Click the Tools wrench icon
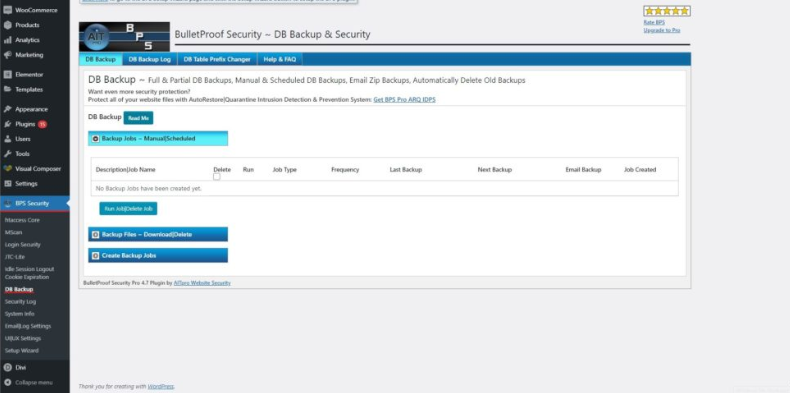Image resolution: width=790 pixels, height=393 pixels. tap(8, 154)
